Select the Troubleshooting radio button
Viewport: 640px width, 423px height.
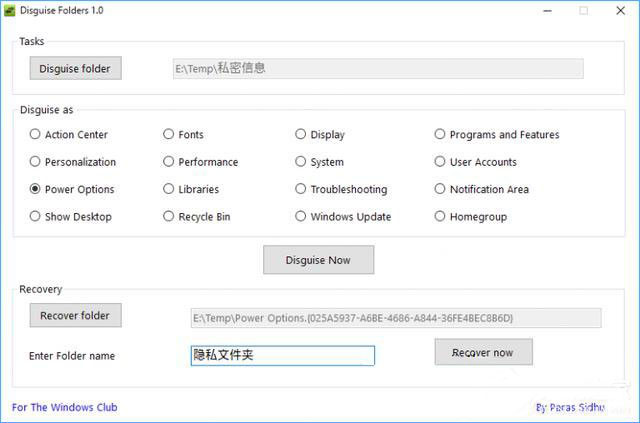coord(301,189)
